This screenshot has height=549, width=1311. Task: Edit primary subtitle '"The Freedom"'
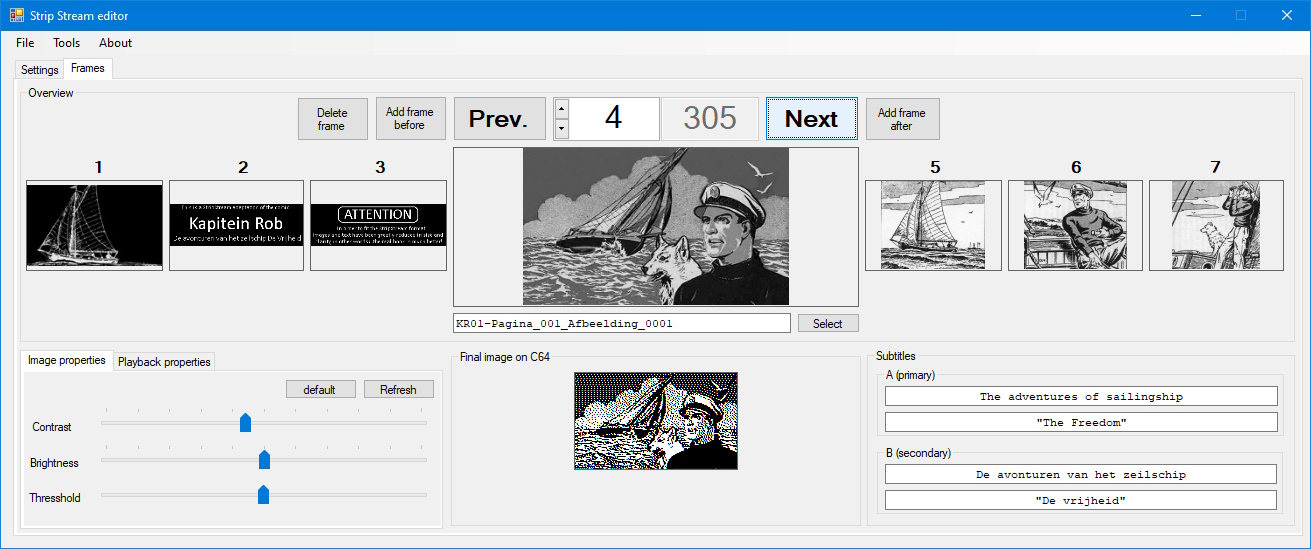[x=1081, y=423]
